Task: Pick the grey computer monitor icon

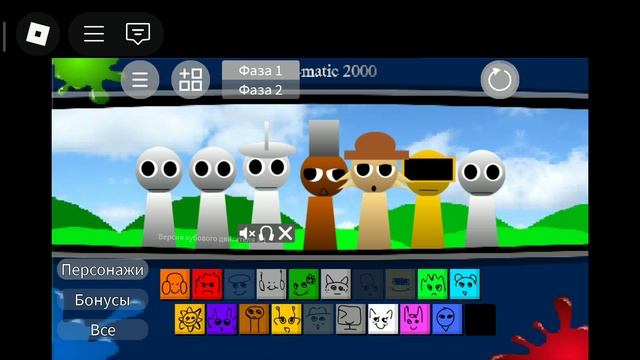Action: pos(351,319)
